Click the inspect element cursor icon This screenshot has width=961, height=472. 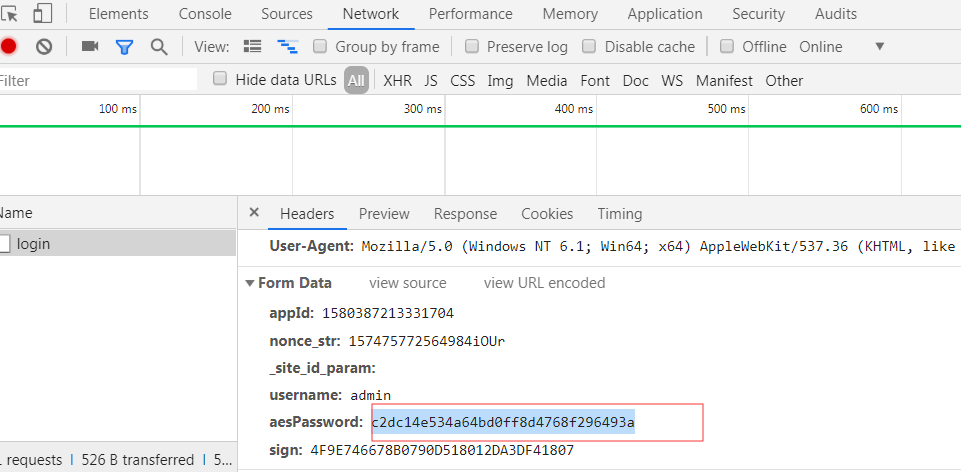(9, 14)
